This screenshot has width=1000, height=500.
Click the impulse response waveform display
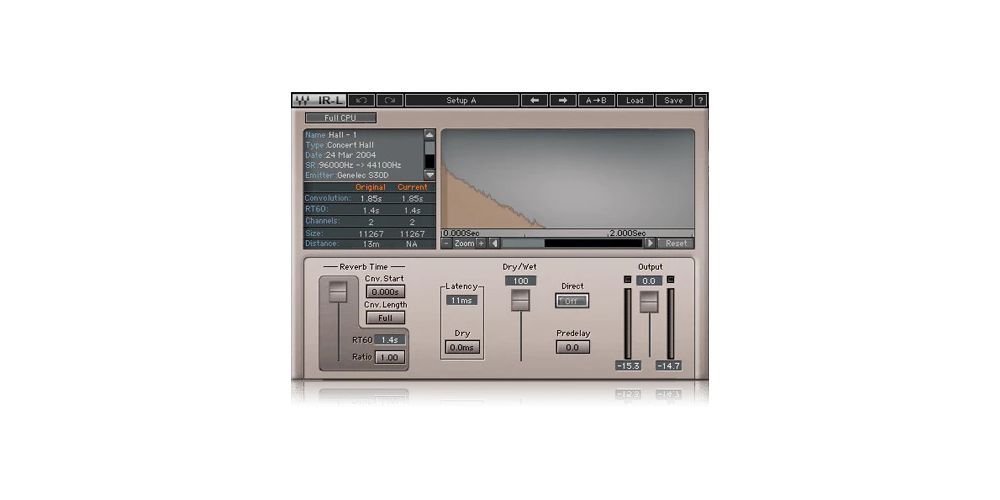coord(568,179)
